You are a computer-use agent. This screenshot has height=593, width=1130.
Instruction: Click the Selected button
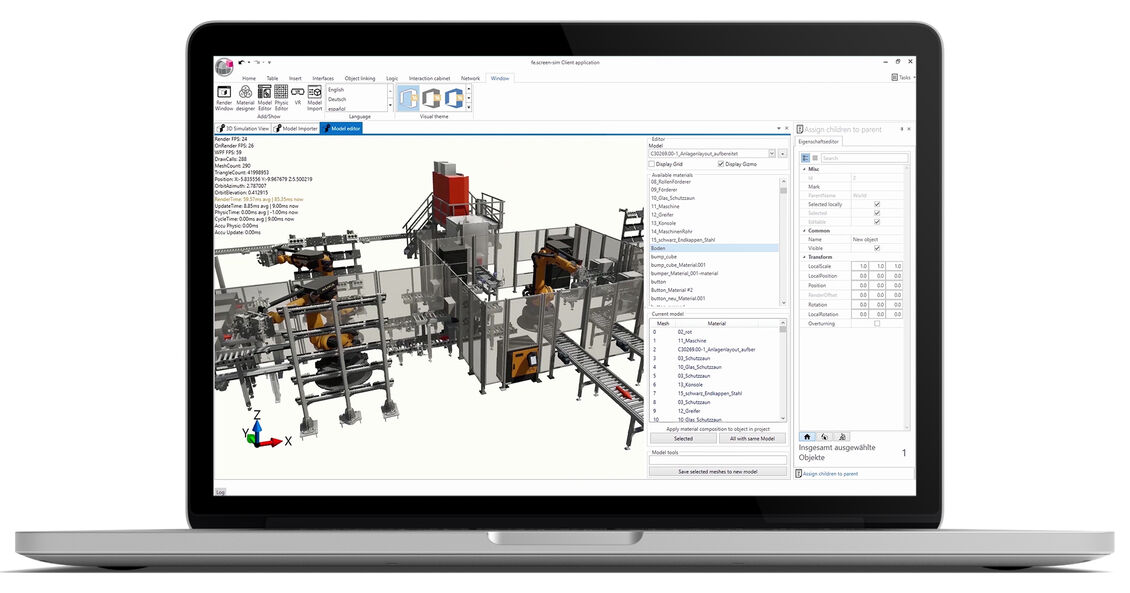(683, 438)
